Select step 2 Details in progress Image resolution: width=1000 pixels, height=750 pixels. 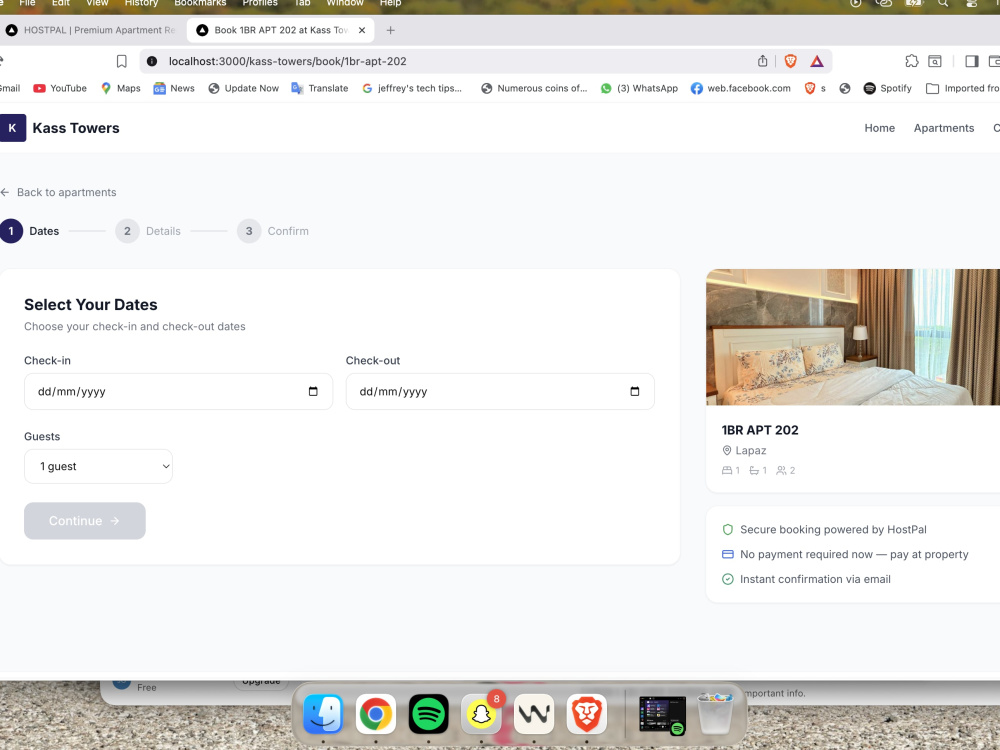click(x=148, y=231)
